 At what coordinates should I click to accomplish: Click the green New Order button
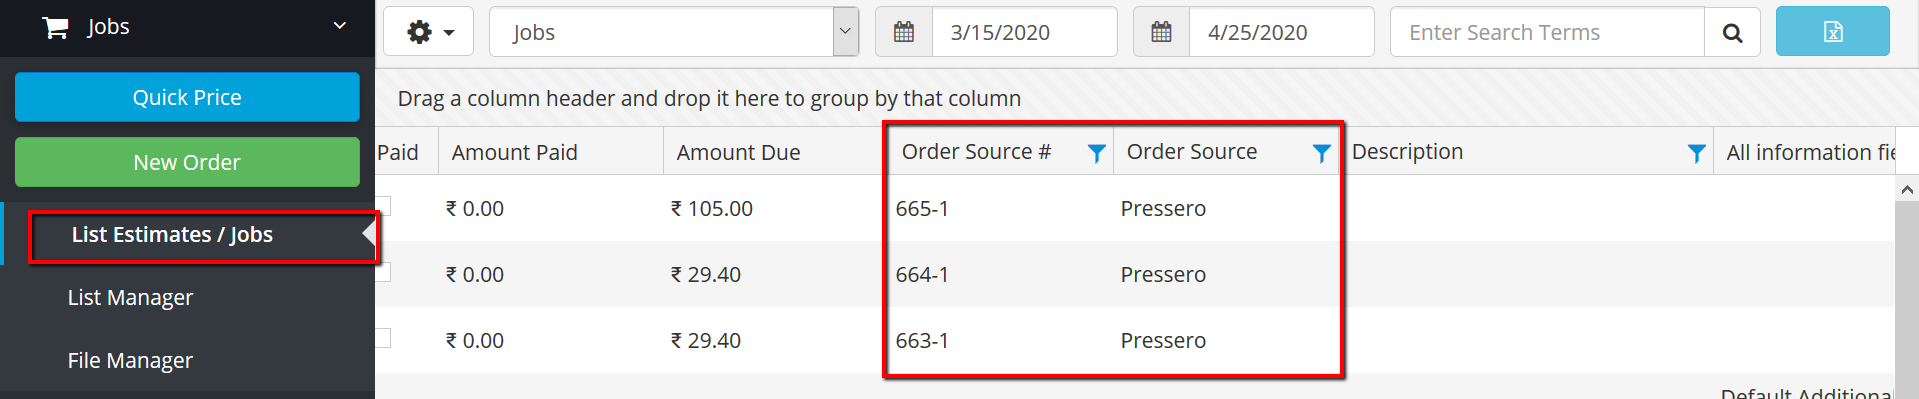click(187, 162)
